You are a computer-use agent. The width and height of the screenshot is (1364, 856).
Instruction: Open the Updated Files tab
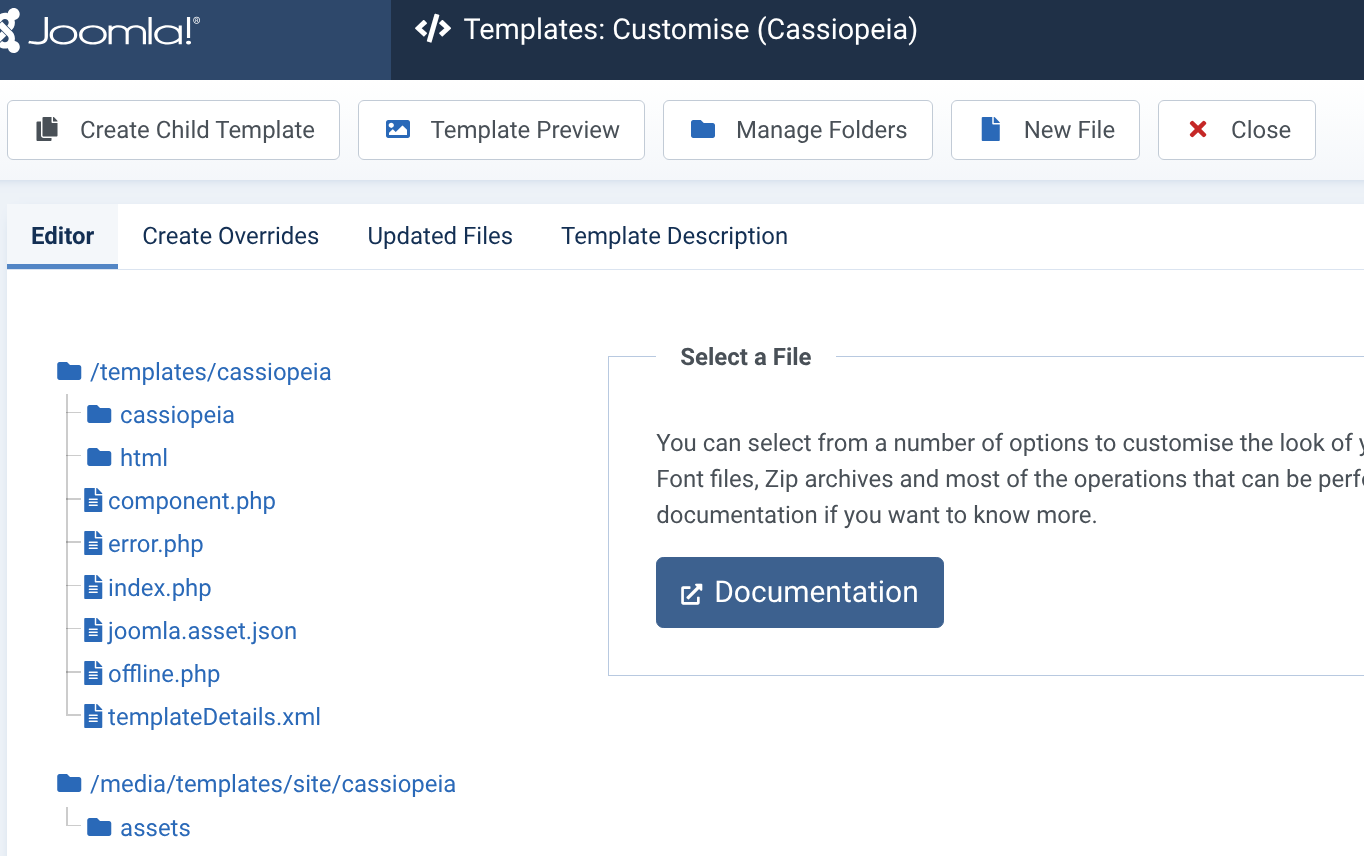pos(440,237)
